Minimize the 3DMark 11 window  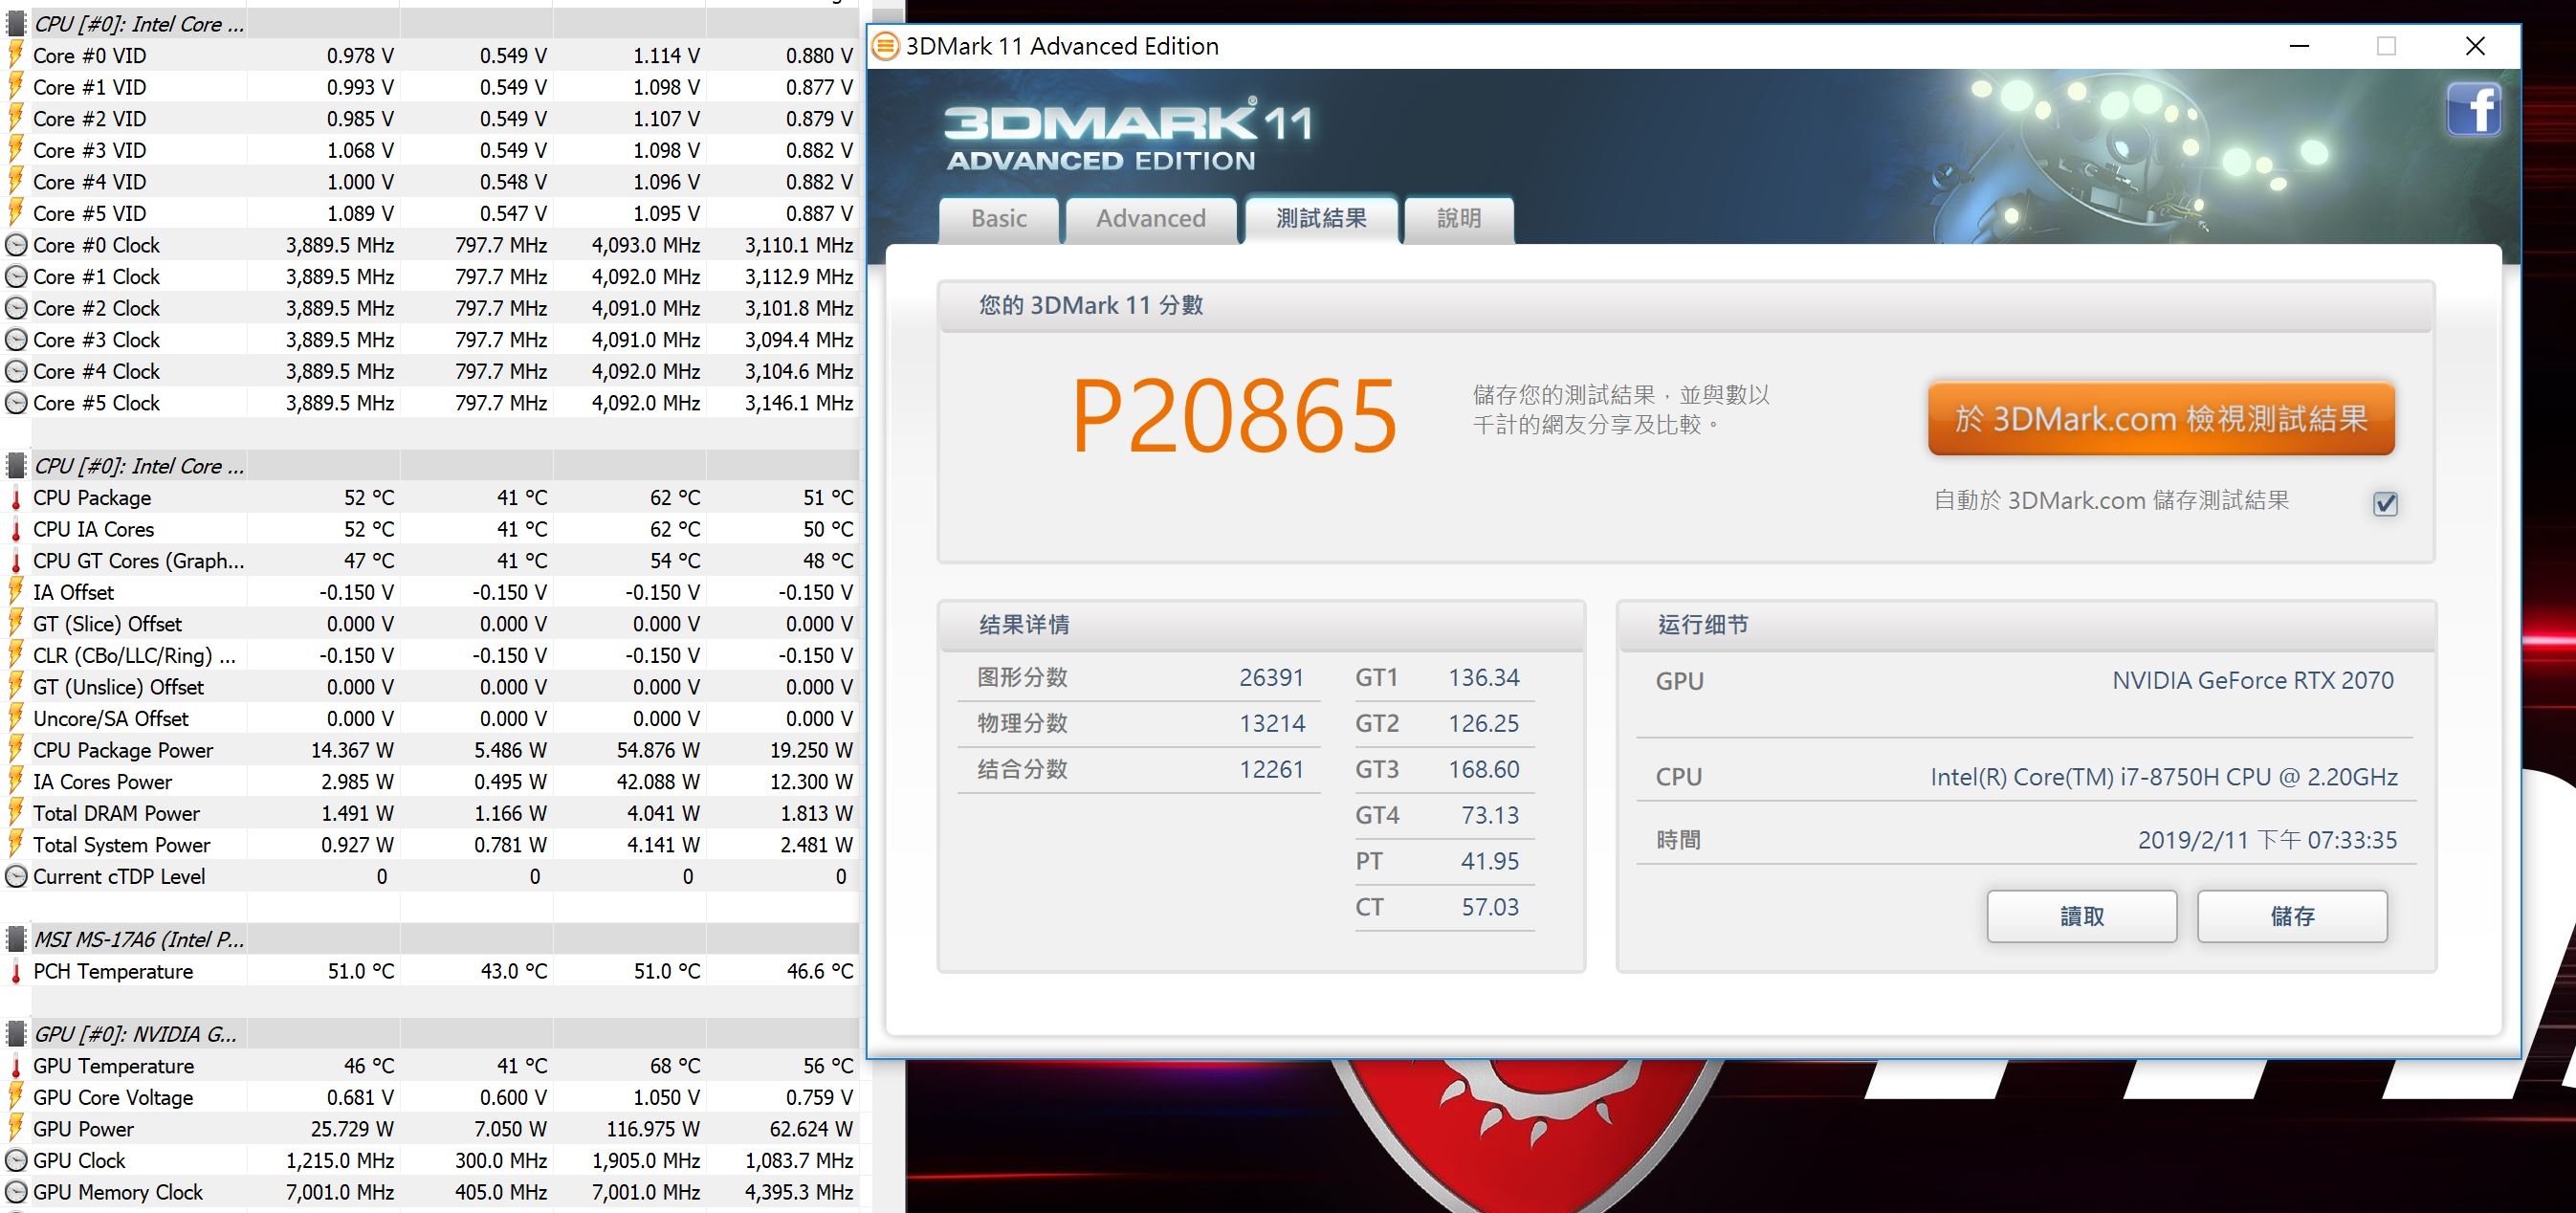(x=2299, y=46)
